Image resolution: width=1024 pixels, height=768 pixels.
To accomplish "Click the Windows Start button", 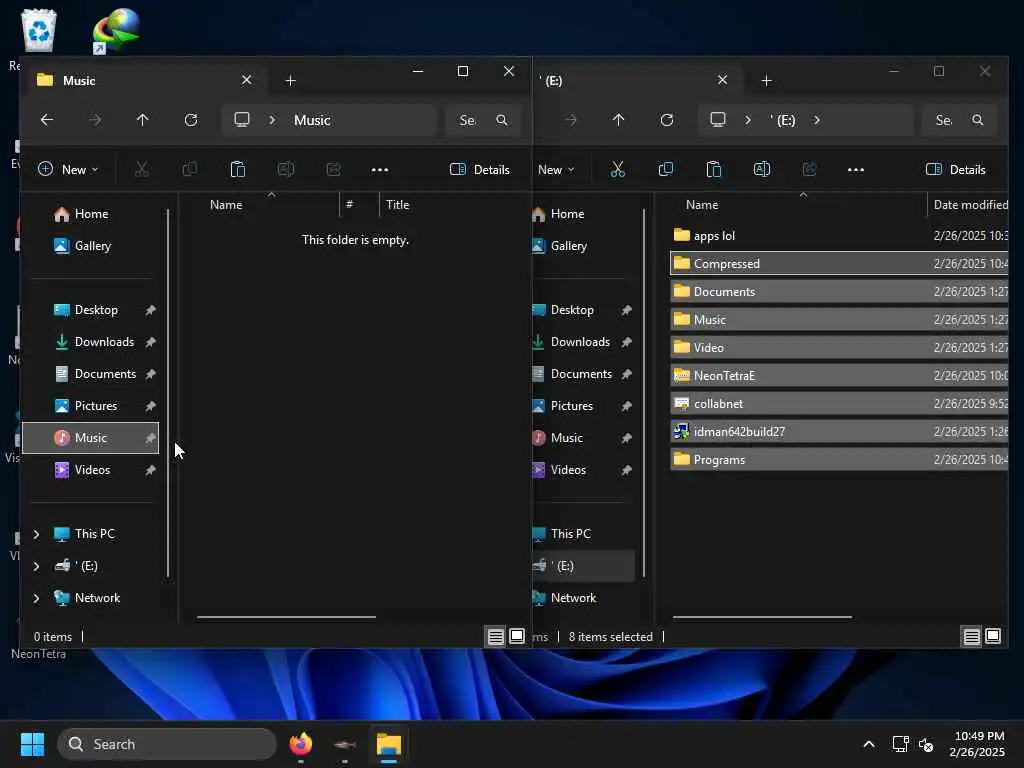I will click(x=32, y=744).
